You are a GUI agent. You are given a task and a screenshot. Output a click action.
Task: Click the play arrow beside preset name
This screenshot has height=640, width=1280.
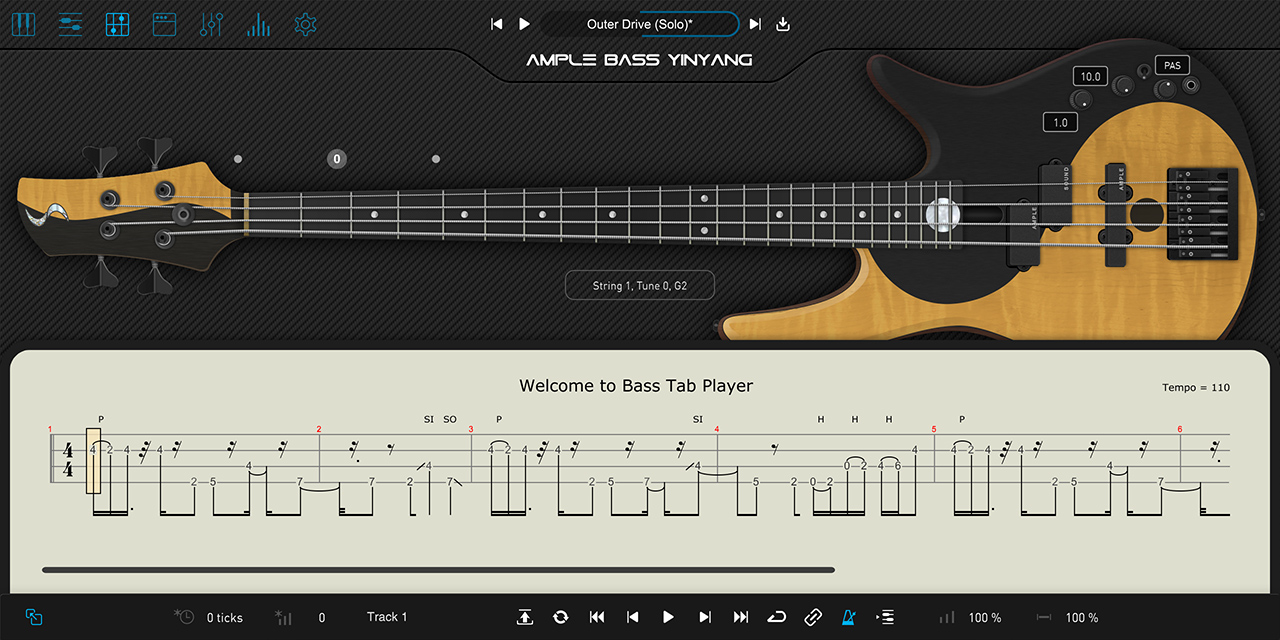524,24
